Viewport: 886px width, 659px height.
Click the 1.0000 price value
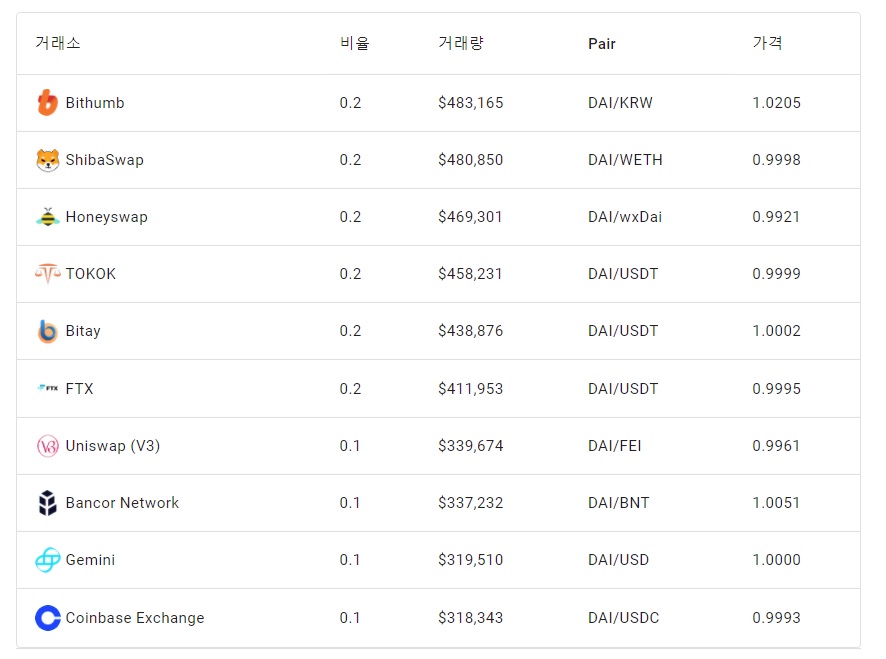pos(776,560)
